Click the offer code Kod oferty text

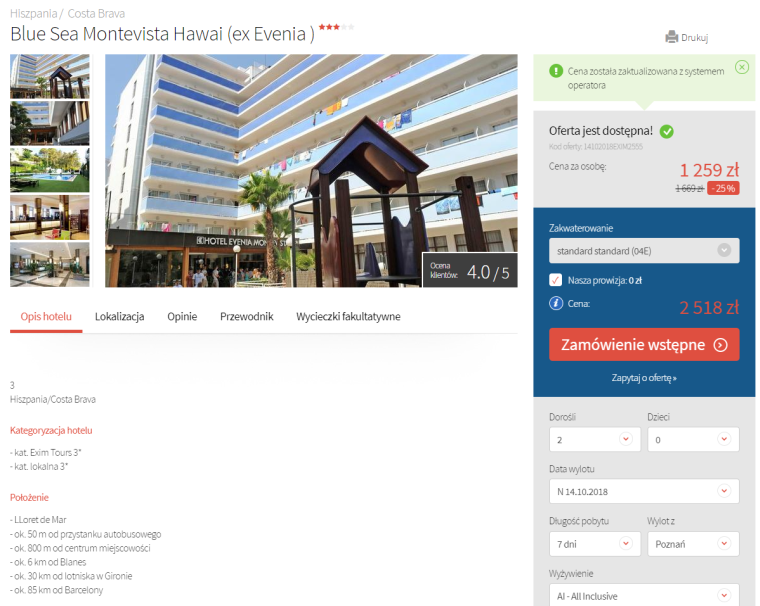[596, 146]
